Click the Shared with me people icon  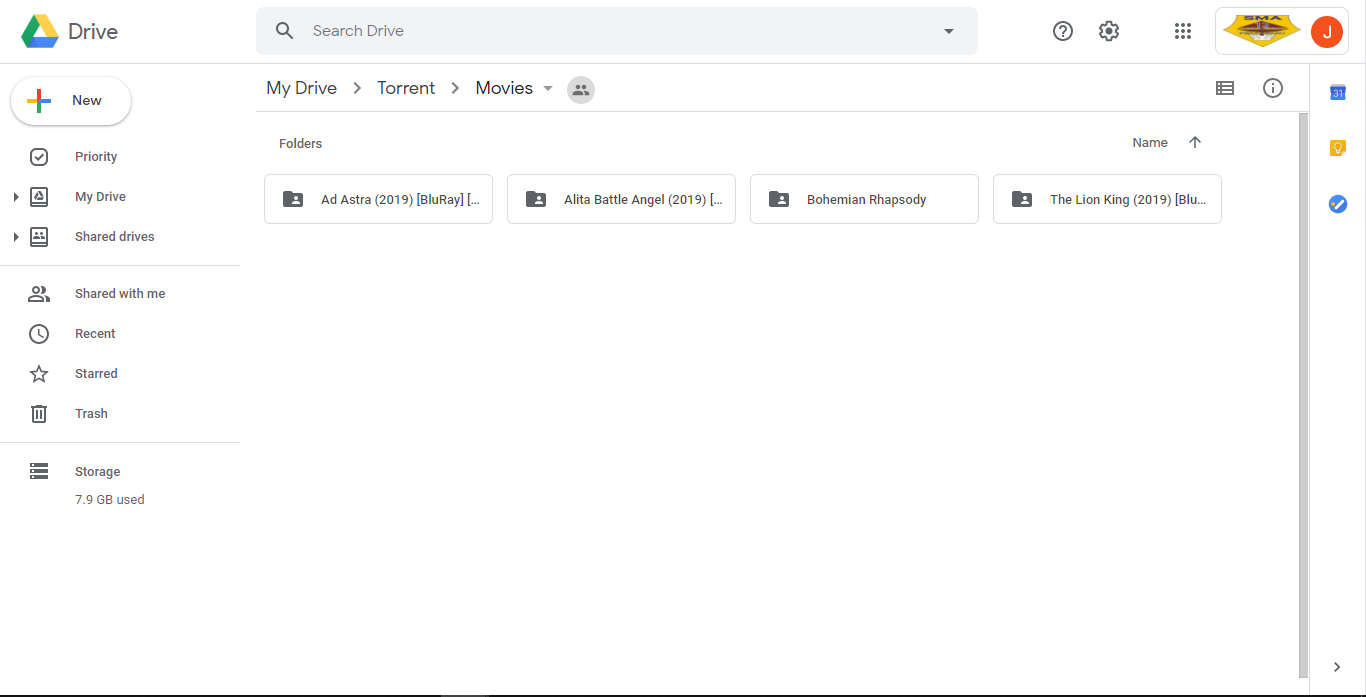(39, 294)
